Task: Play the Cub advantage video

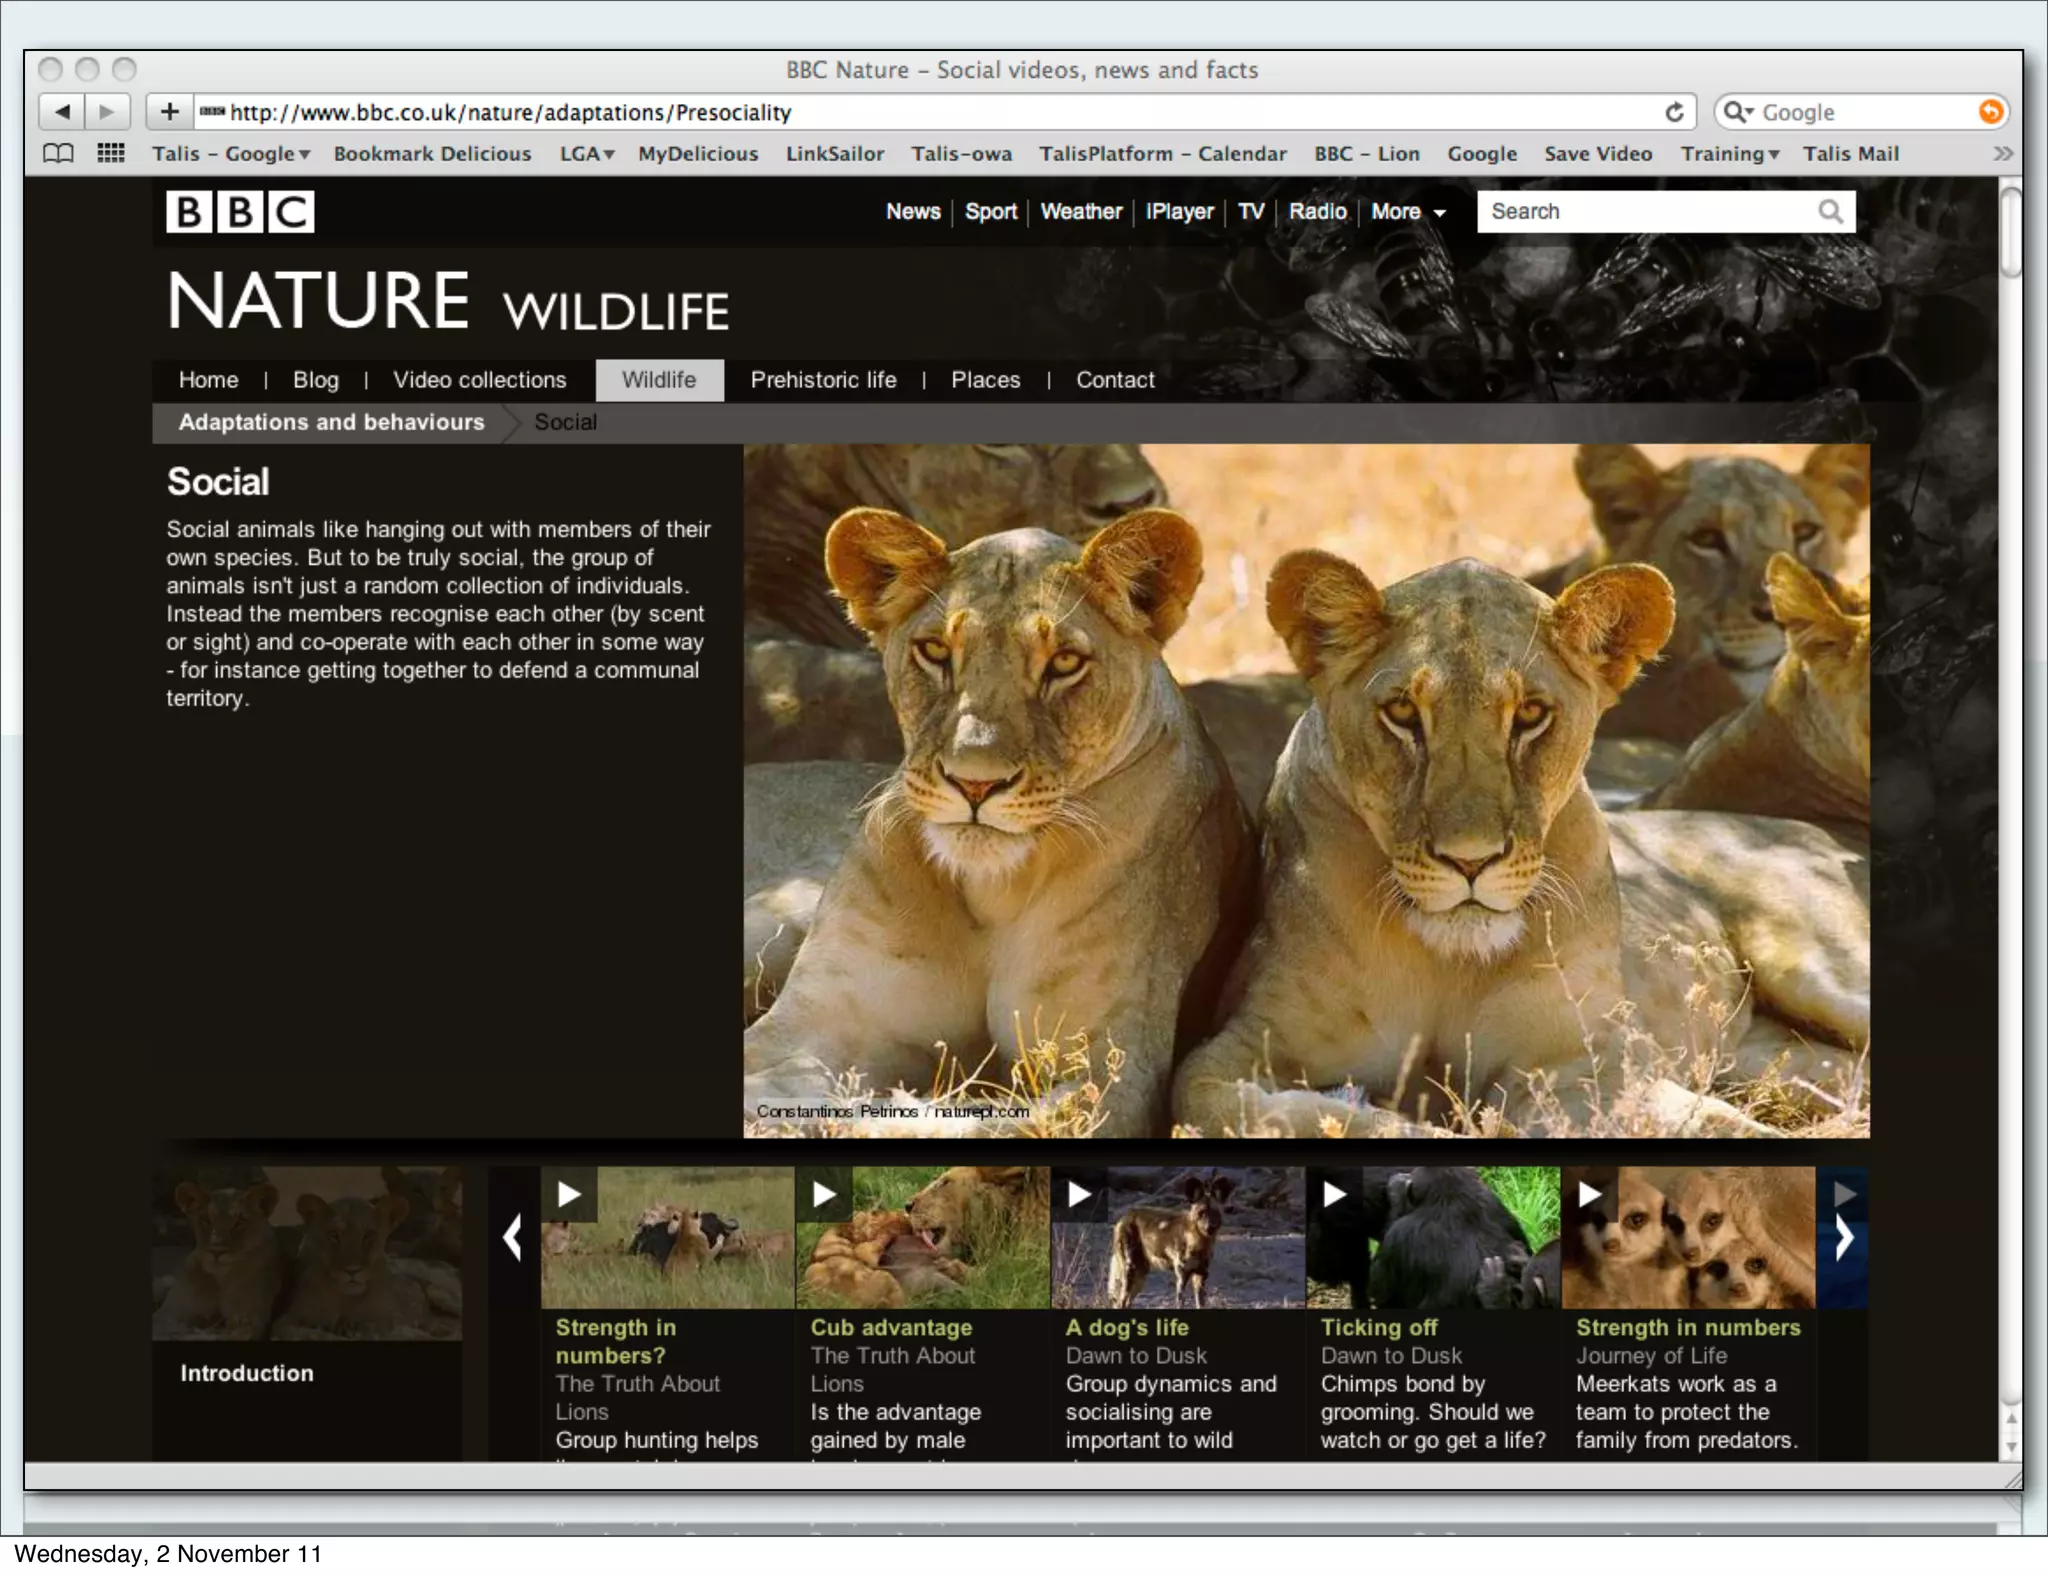Action: pos(824,1195)
